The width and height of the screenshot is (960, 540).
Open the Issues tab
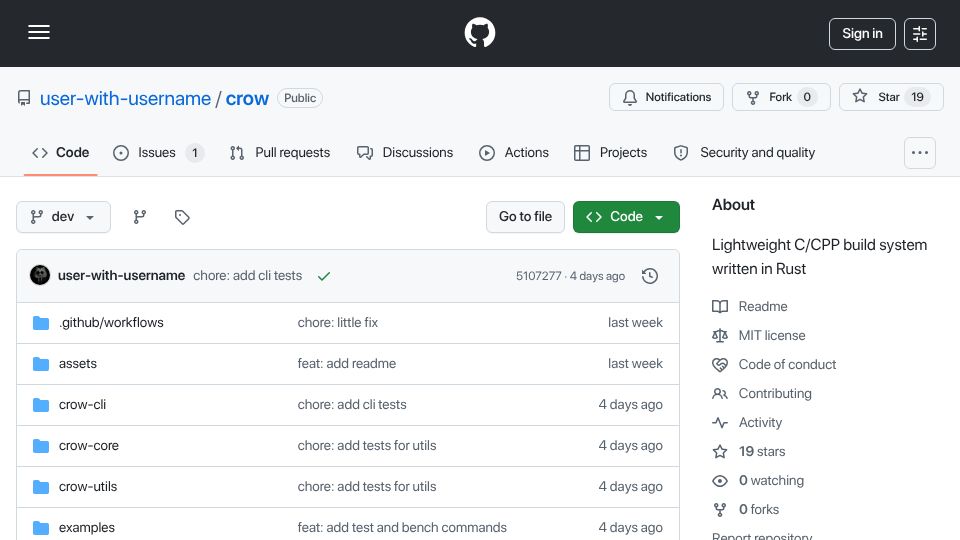pyautogui.click(x=158, y=152)
